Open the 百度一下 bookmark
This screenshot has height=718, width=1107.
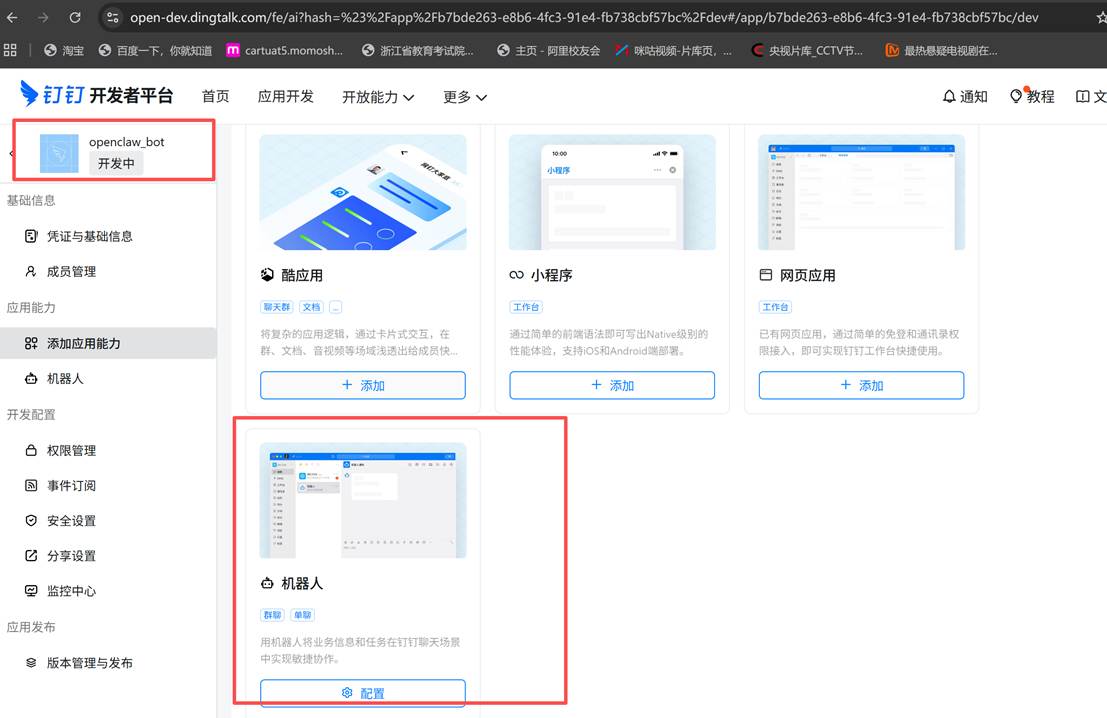coord(155,50)
